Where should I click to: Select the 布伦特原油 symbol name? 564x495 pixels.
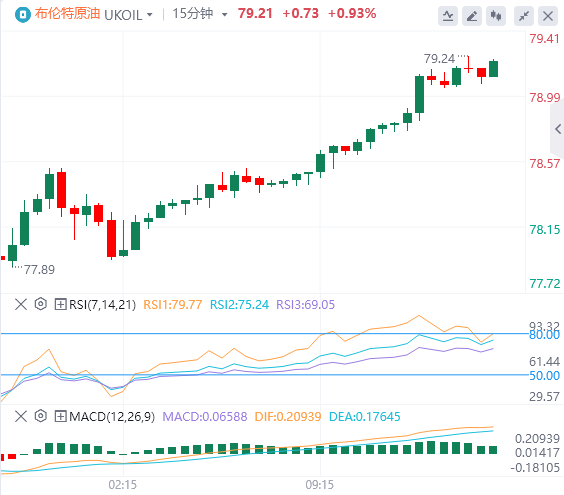click(67, 14)
